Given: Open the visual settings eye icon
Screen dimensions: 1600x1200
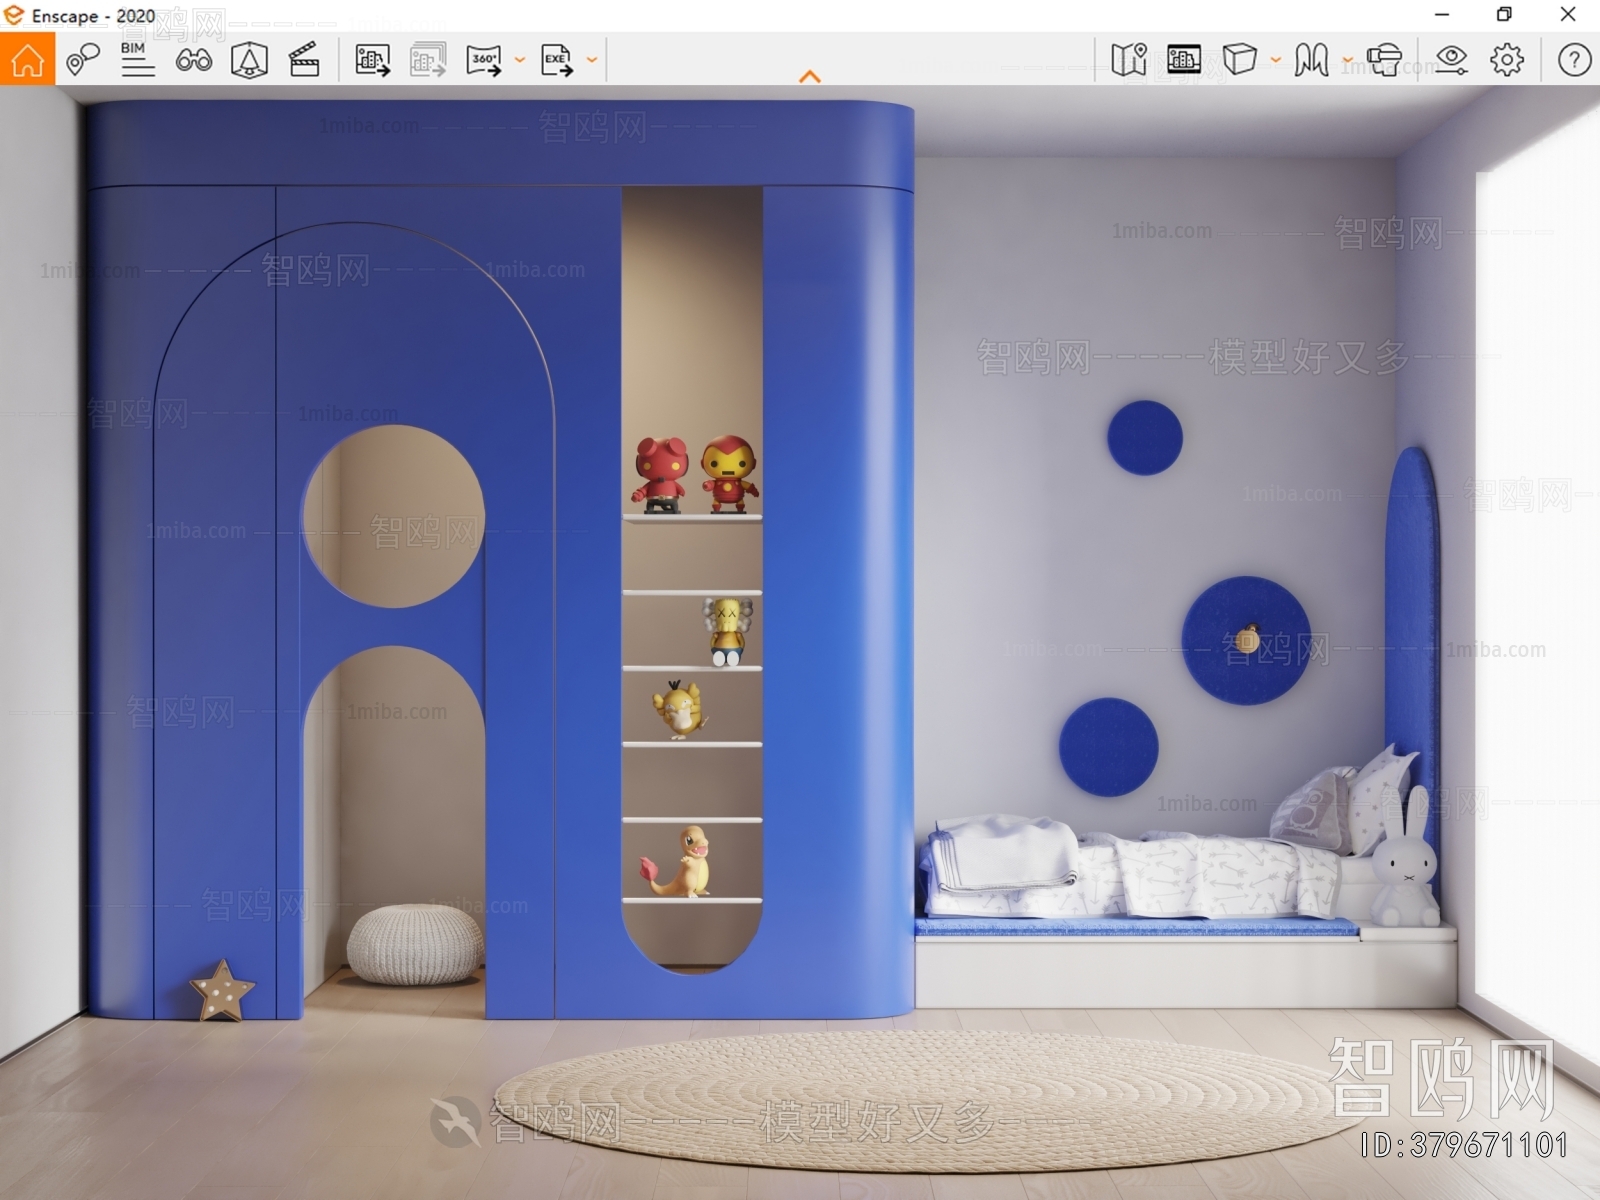Looking at the screenshot, I should click(x=1451, y=60).
